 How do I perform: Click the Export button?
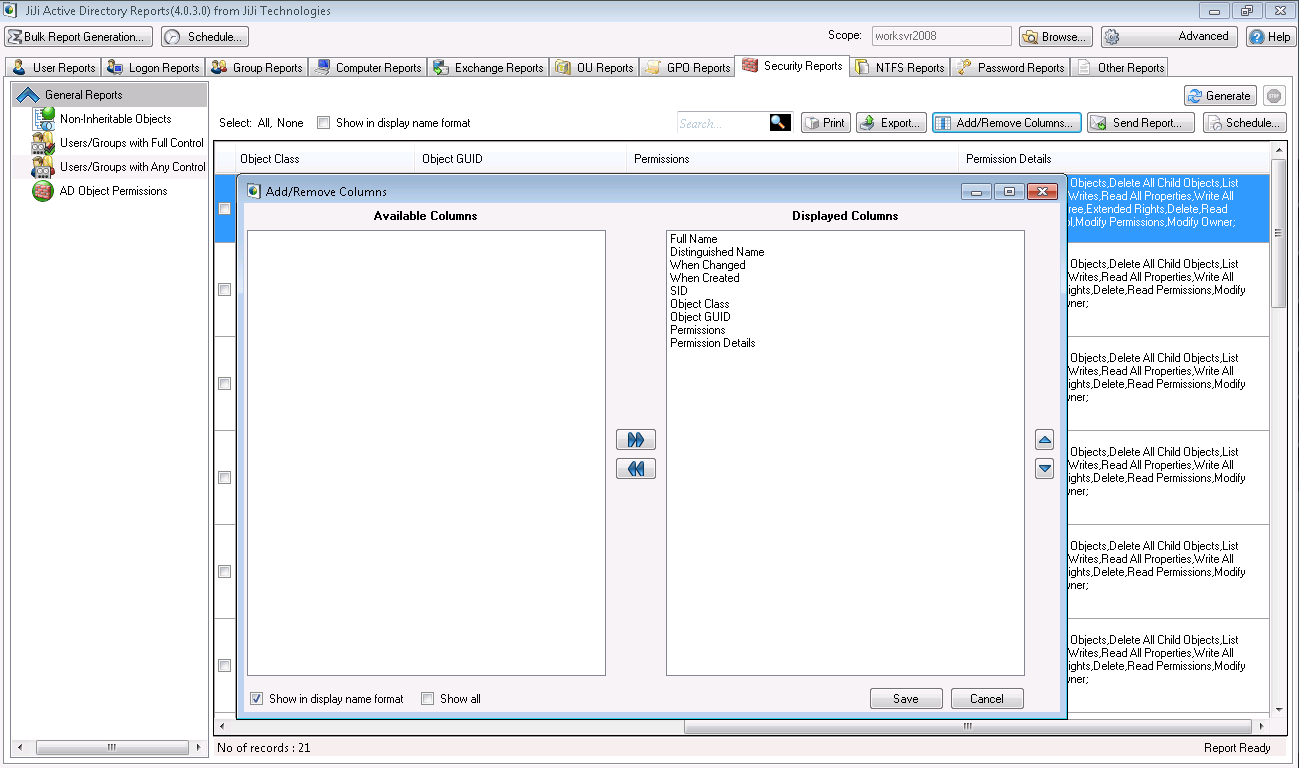coord(891,123)
